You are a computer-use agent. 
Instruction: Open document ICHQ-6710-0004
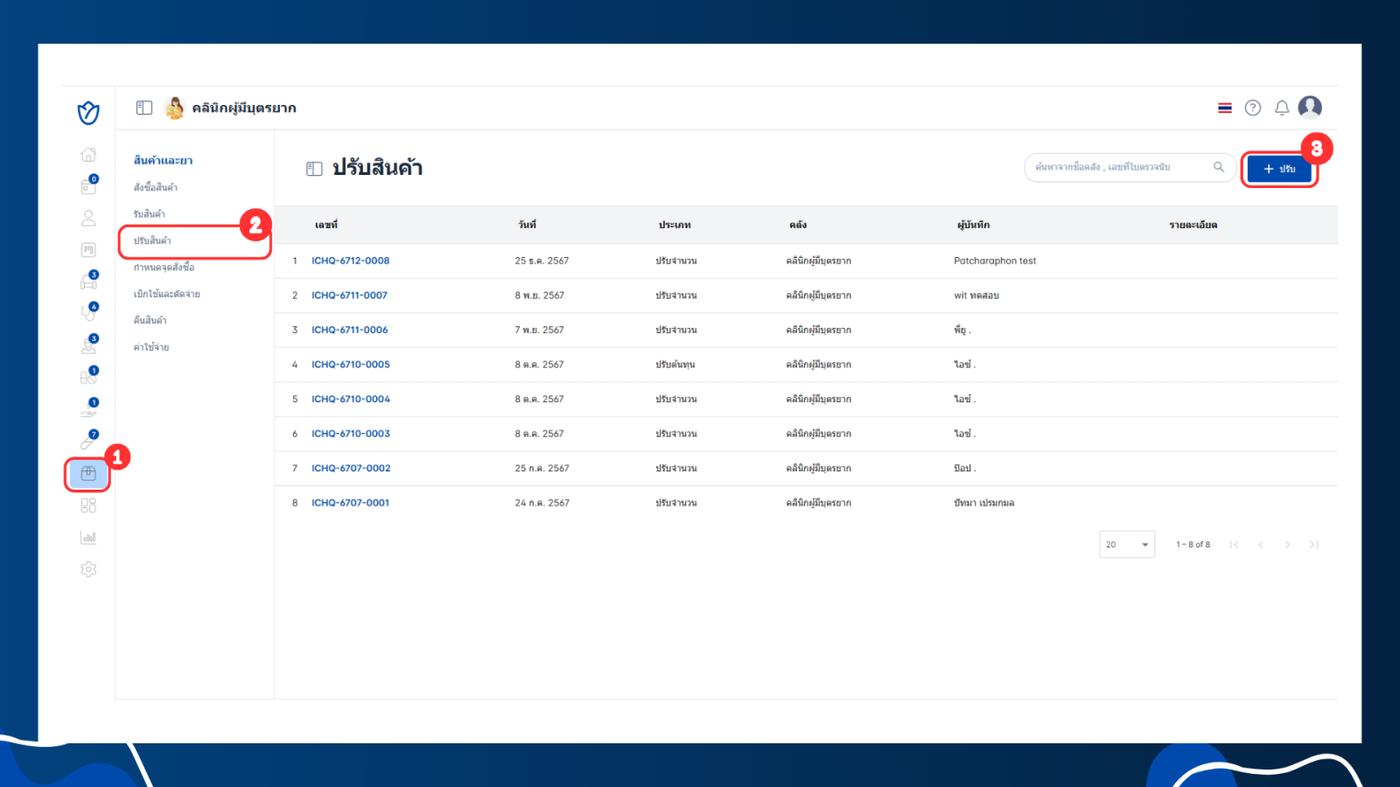point(351,399)
